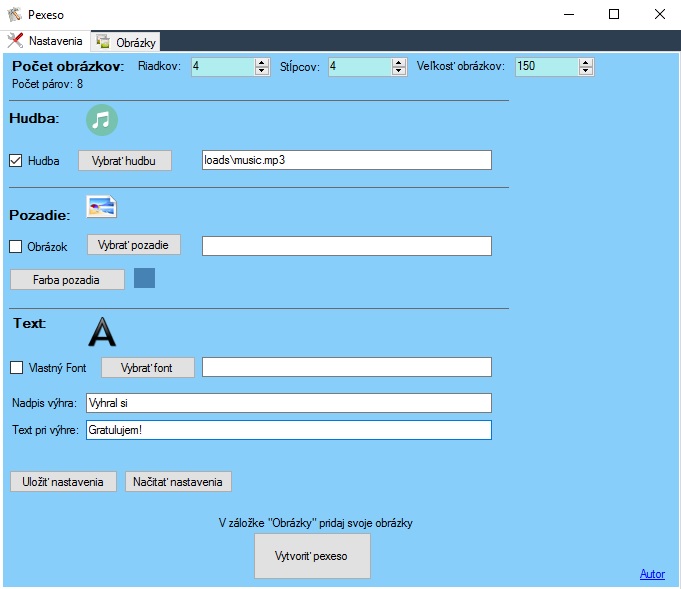Click the Nadpis výhra text field
Viewport: 681px width, 589px height.
(x=289, y=403)
